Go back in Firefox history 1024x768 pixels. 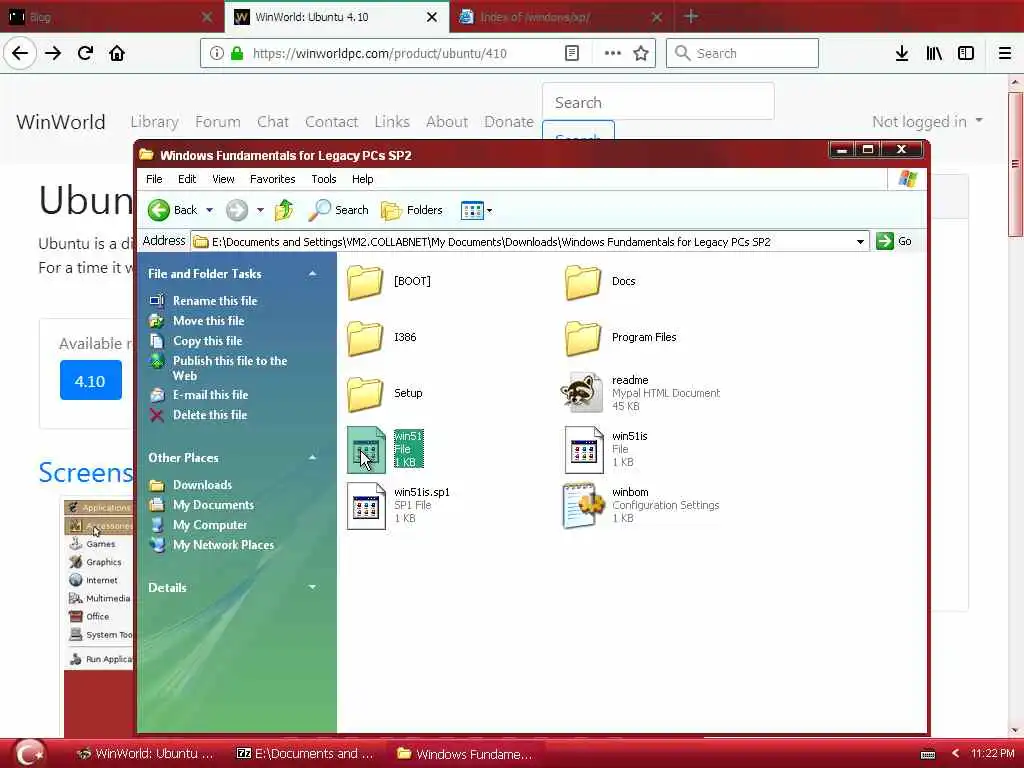click(x=20, y=53)
